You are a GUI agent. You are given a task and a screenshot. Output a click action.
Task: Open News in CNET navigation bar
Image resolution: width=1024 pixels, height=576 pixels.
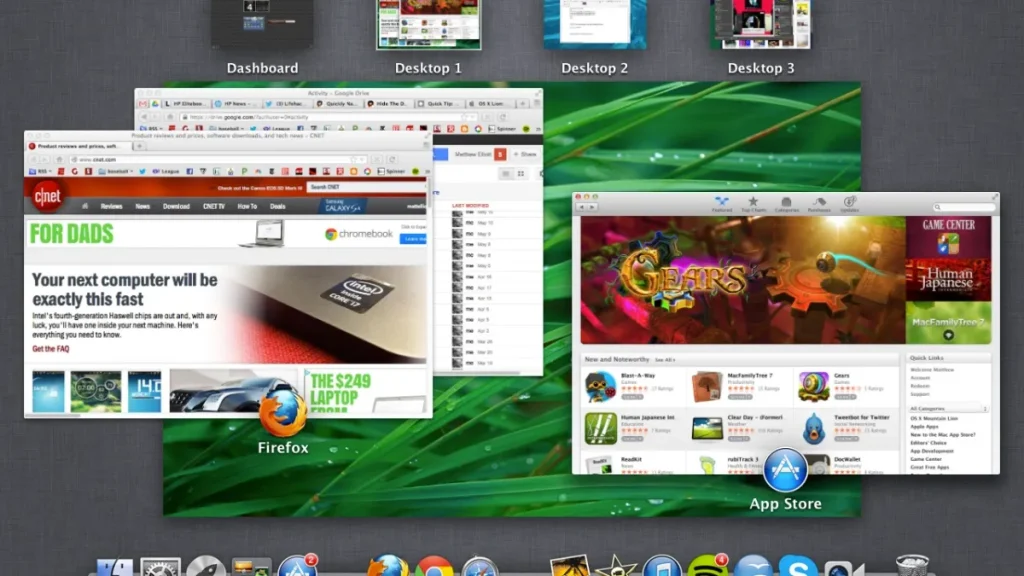142,206
